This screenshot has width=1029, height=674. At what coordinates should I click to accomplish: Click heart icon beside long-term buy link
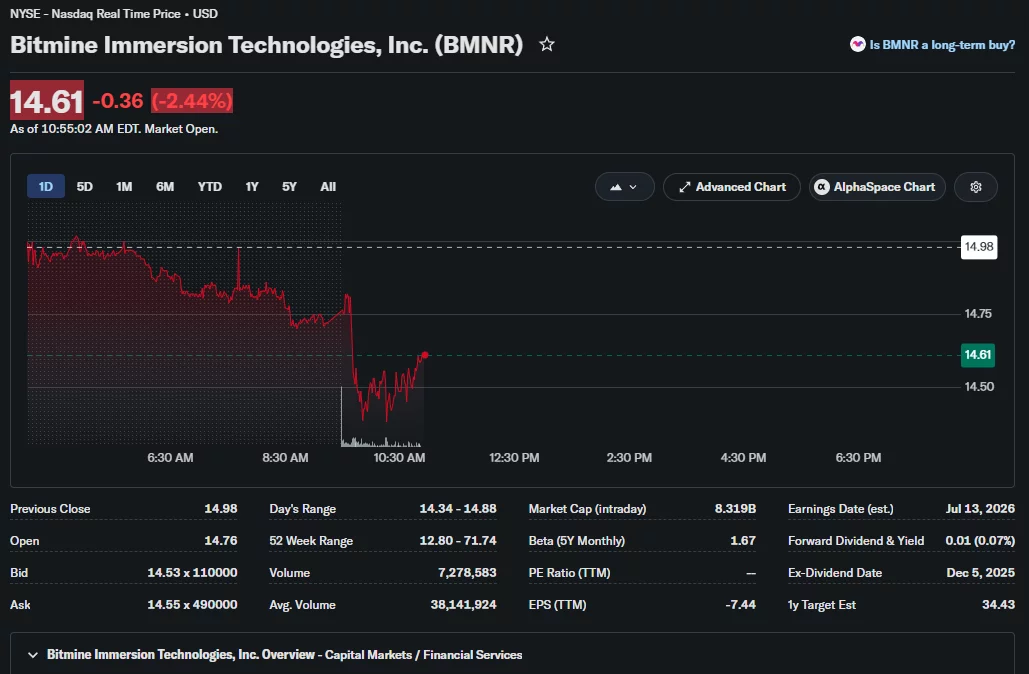coord(857,45)
